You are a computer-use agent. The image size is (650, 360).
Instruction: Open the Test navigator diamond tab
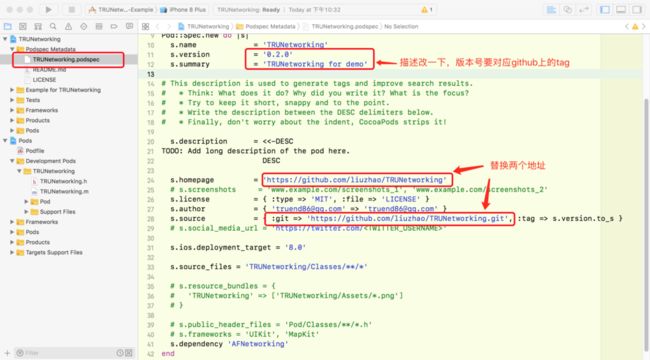pos(84,27)
